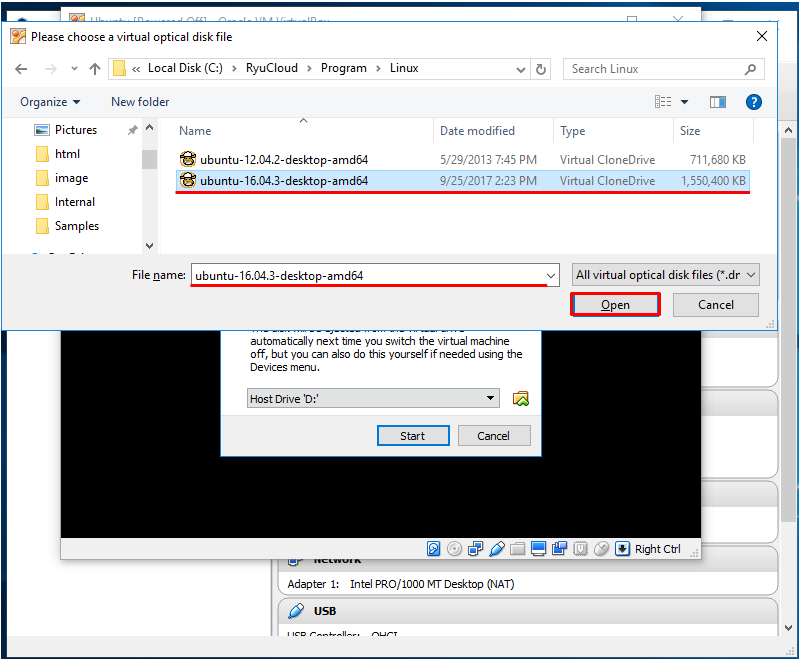
Task: Sort by Date modified column header
Action: (493, 131)
